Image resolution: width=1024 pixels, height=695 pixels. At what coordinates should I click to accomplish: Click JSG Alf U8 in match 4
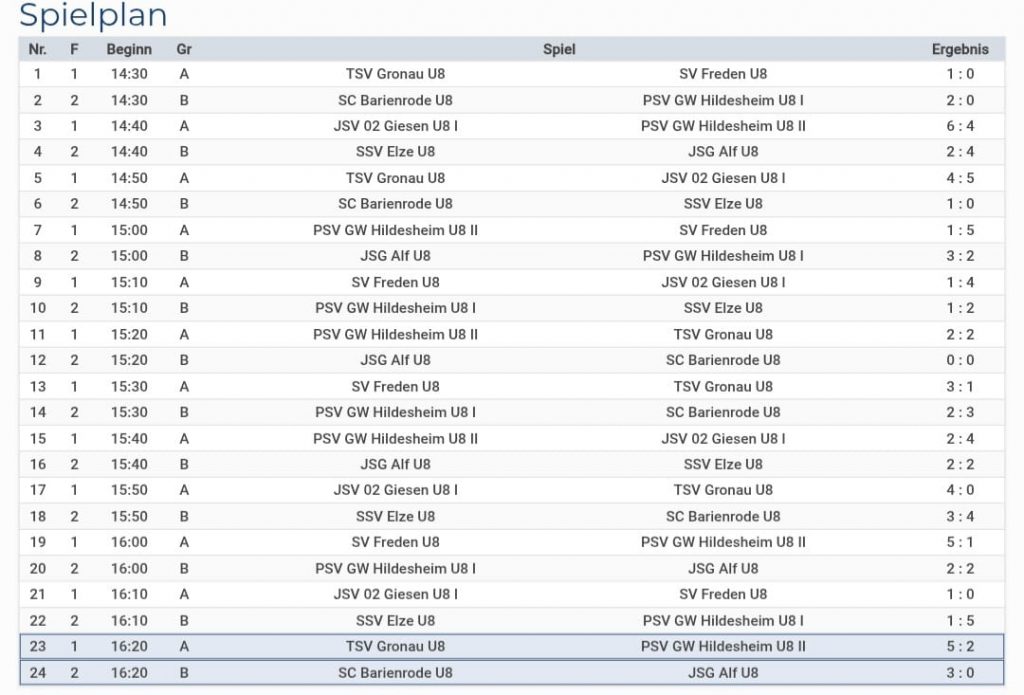723,152
